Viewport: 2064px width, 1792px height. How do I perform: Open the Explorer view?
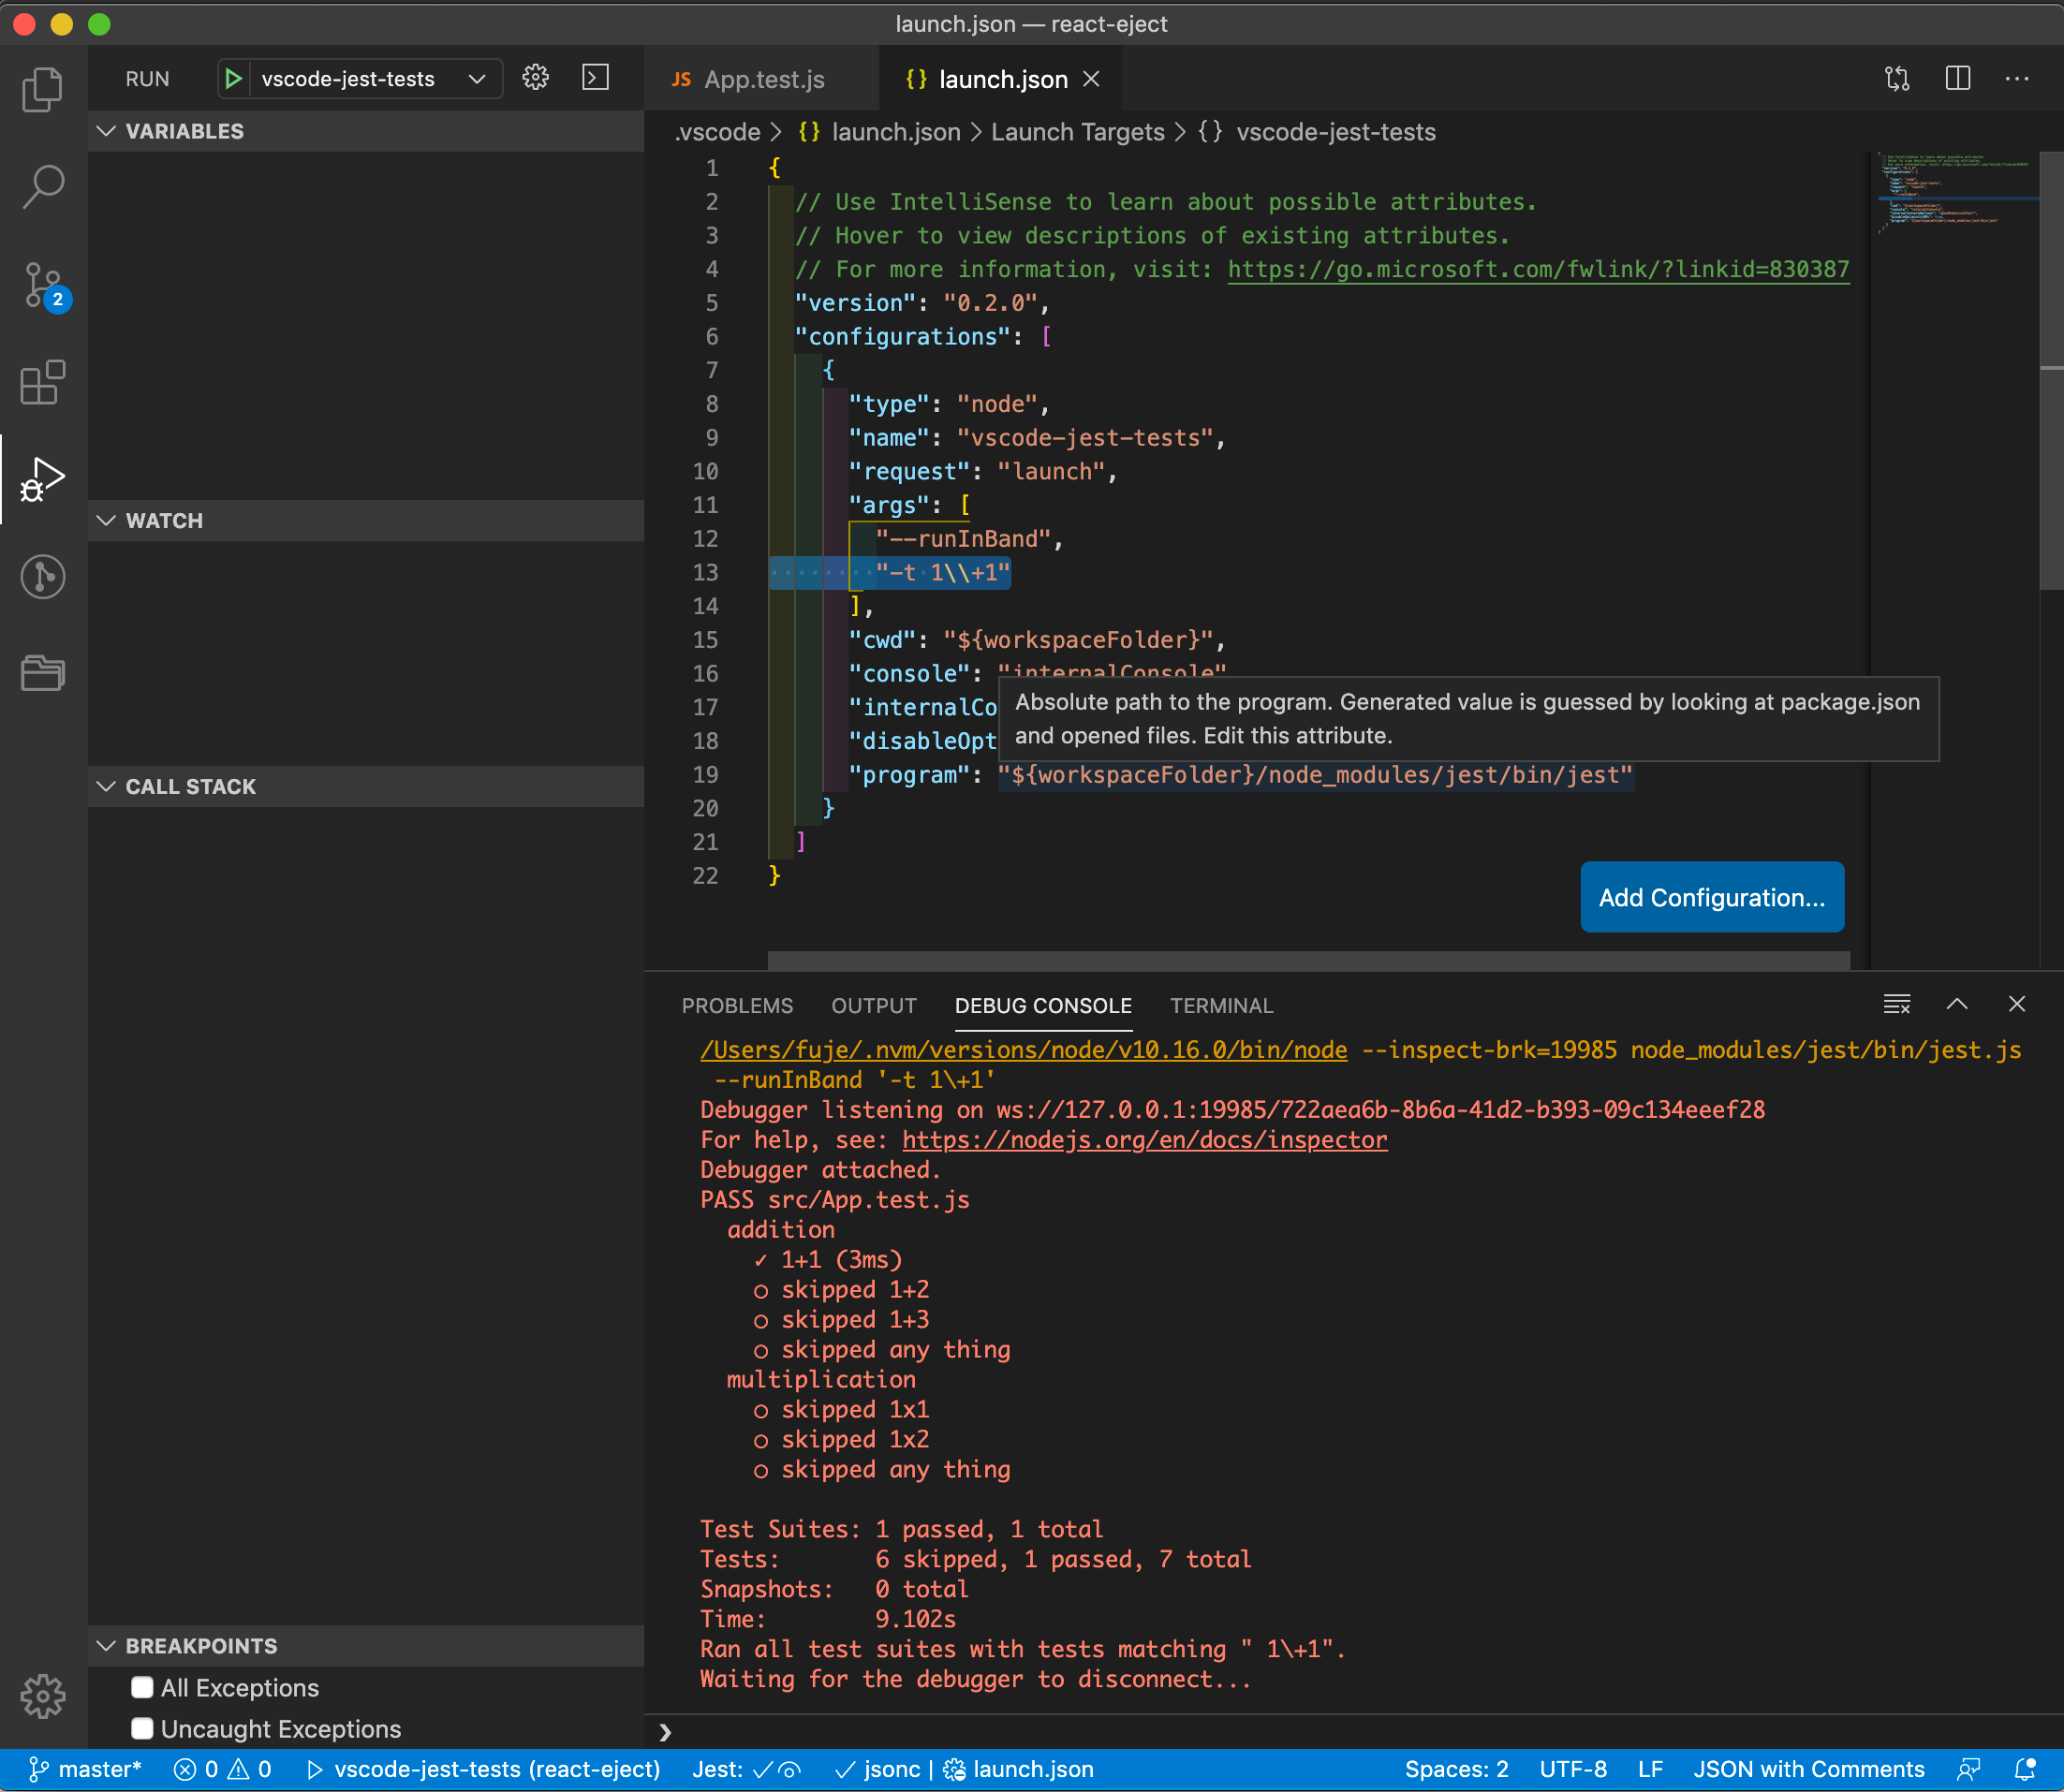point(42,88)
